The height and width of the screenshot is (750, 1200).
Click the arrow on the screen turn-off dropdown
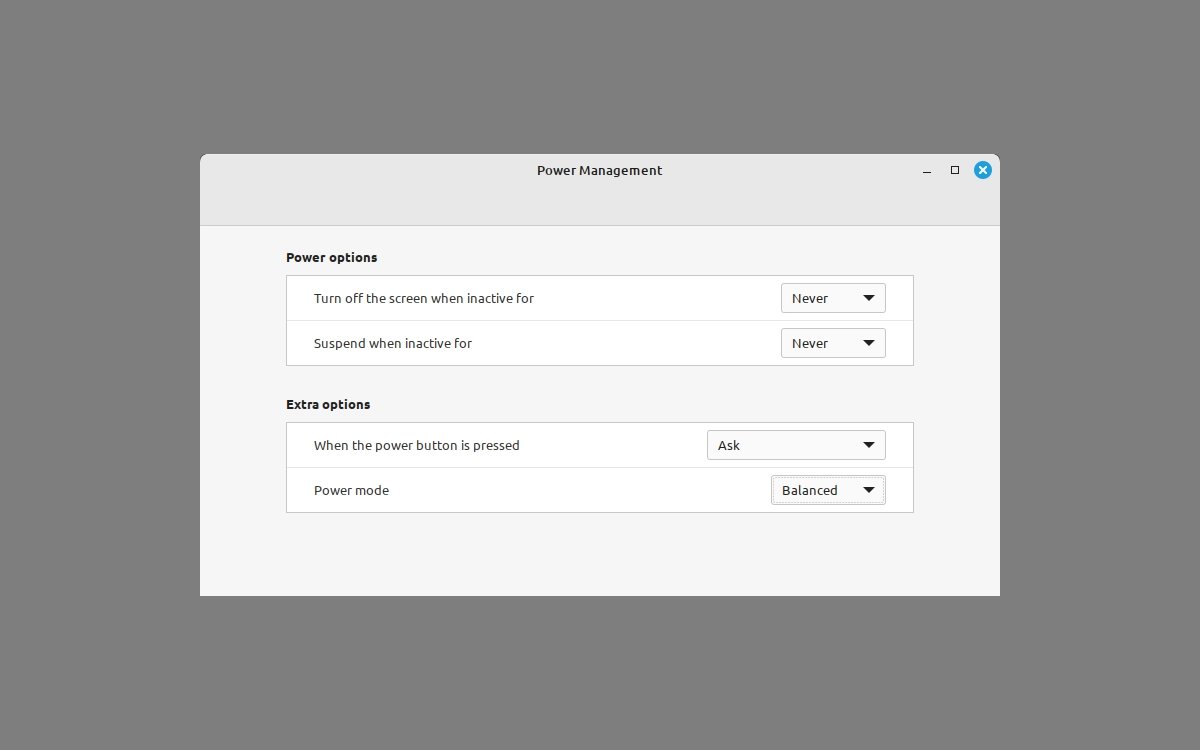point(868,298)
